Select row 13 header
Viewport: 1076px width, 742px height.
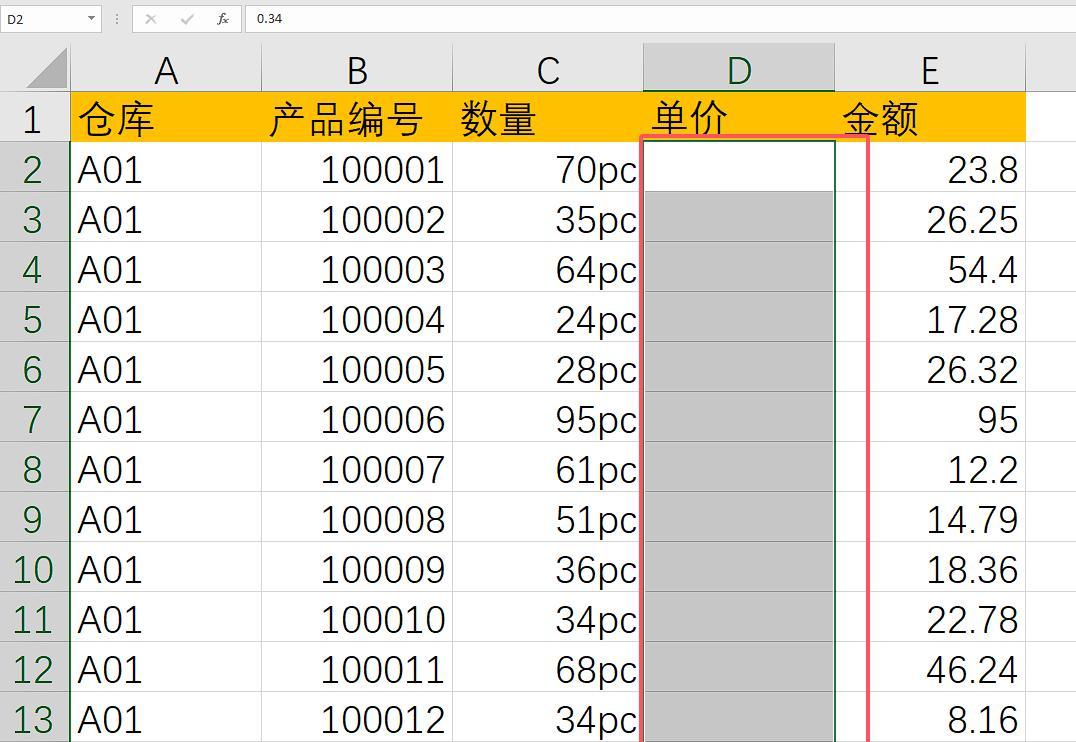[34, 718]
